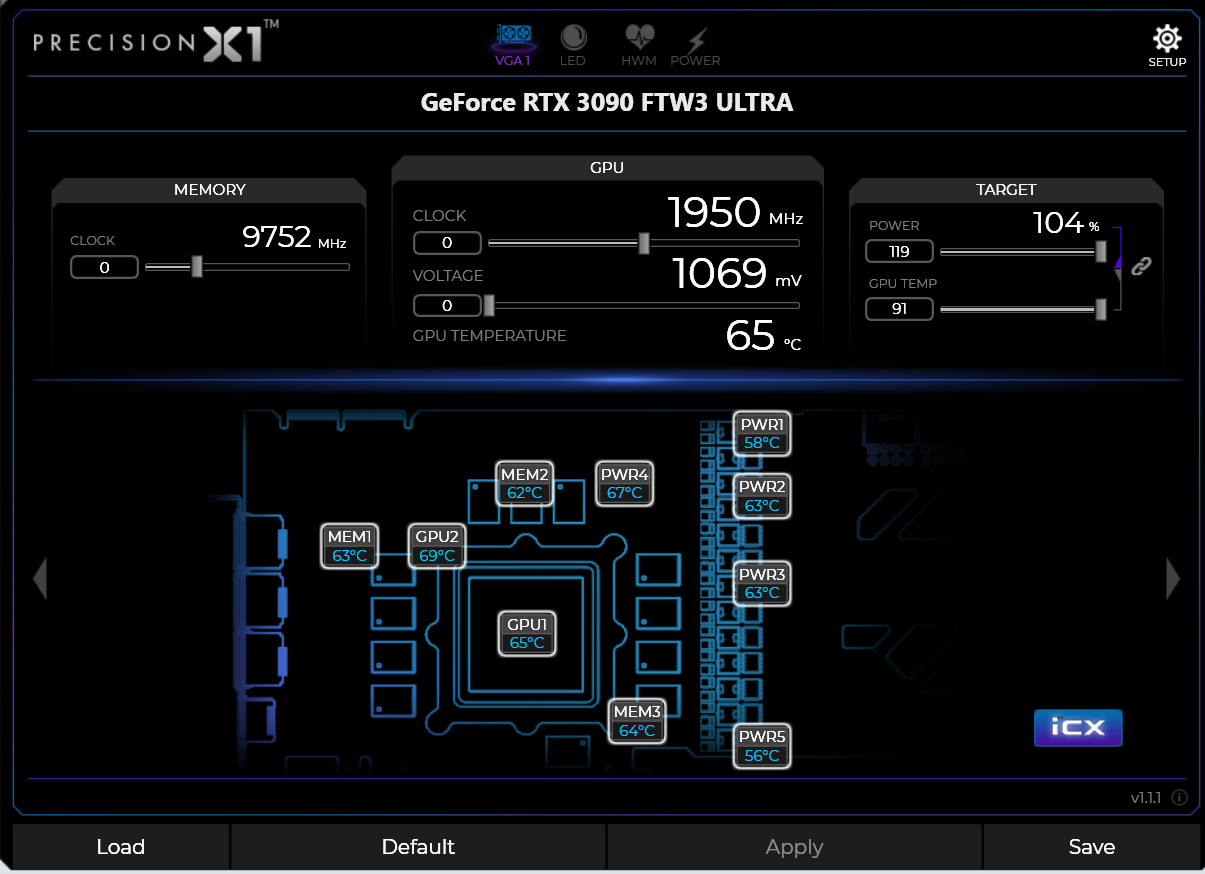The width and height of the screenshot is (1205, 874).
Task: Click the Apply button
Action: click(x=794, y=847)
